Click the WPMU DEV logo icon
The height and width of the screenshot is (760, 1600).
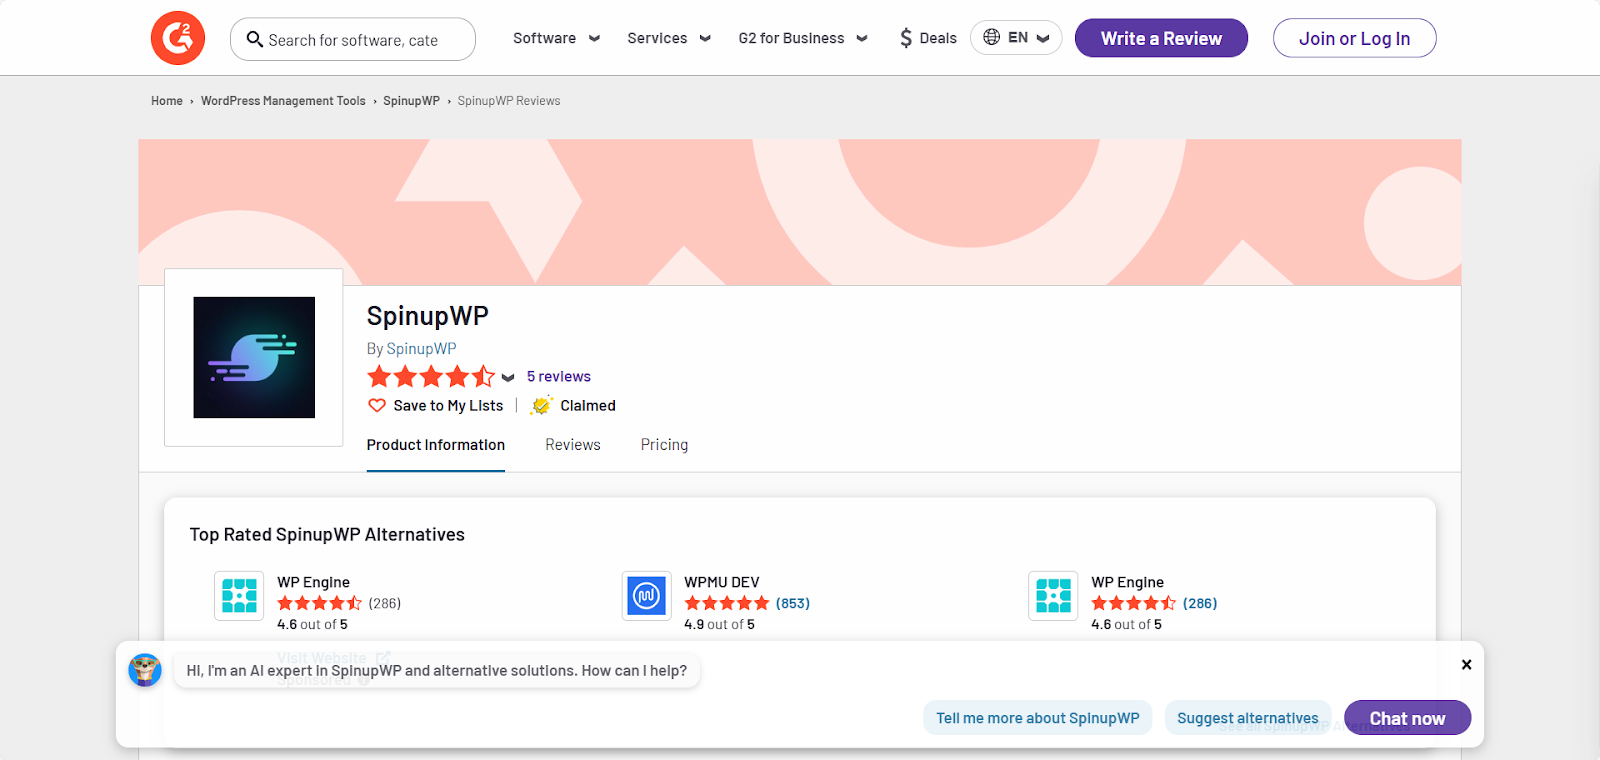(x=646, y=596)
